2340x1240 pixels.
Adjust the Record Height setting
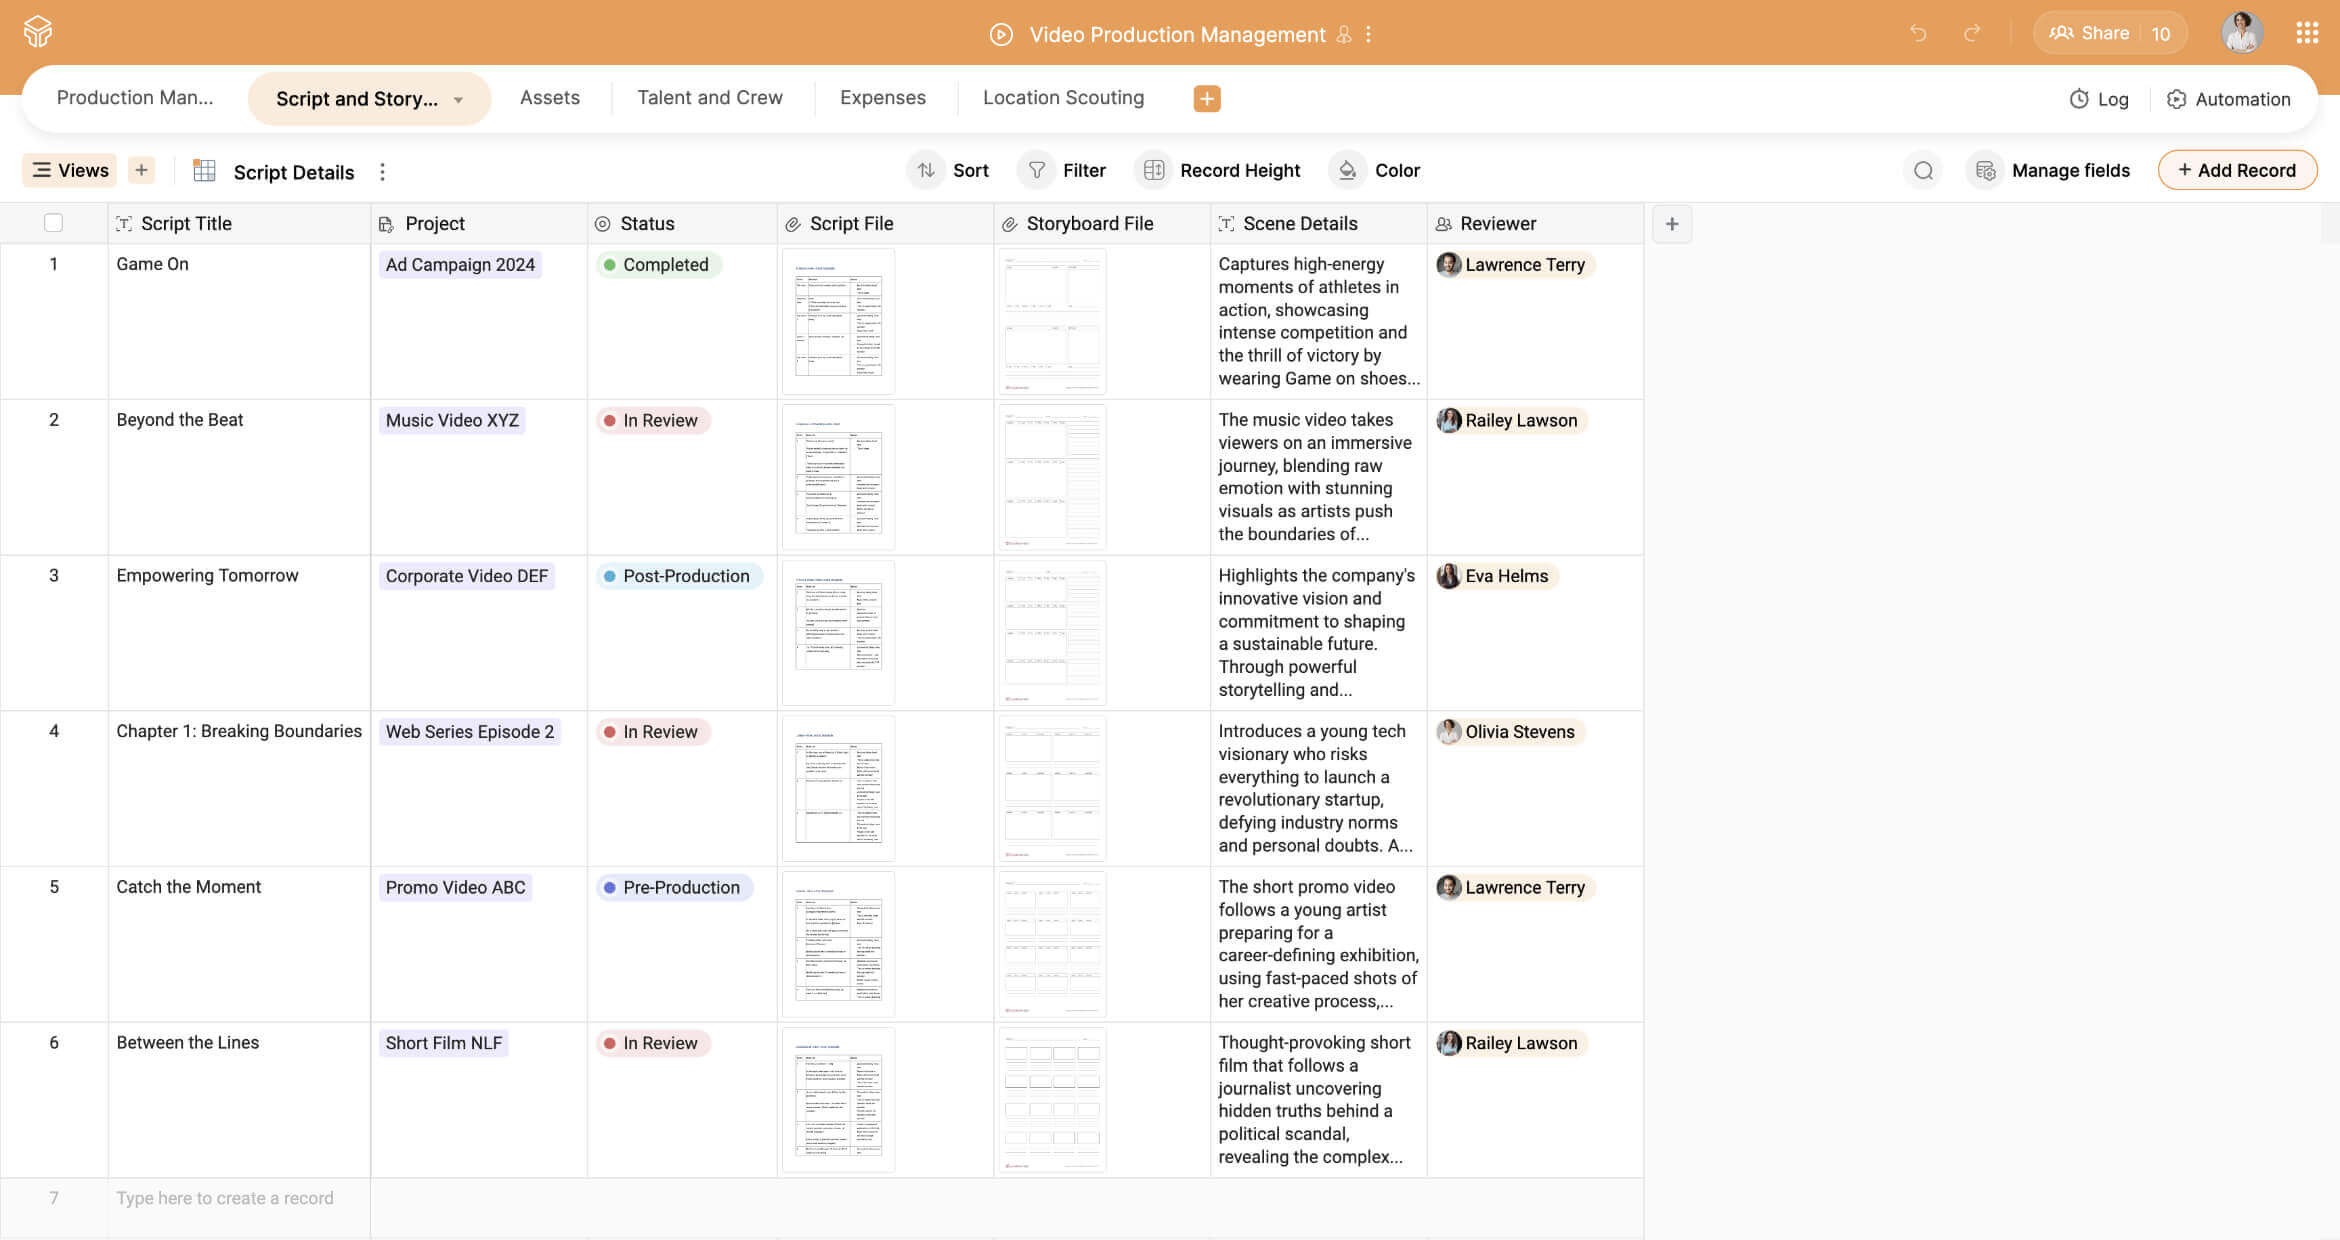pyautogui.click(x=1218, y=170)
